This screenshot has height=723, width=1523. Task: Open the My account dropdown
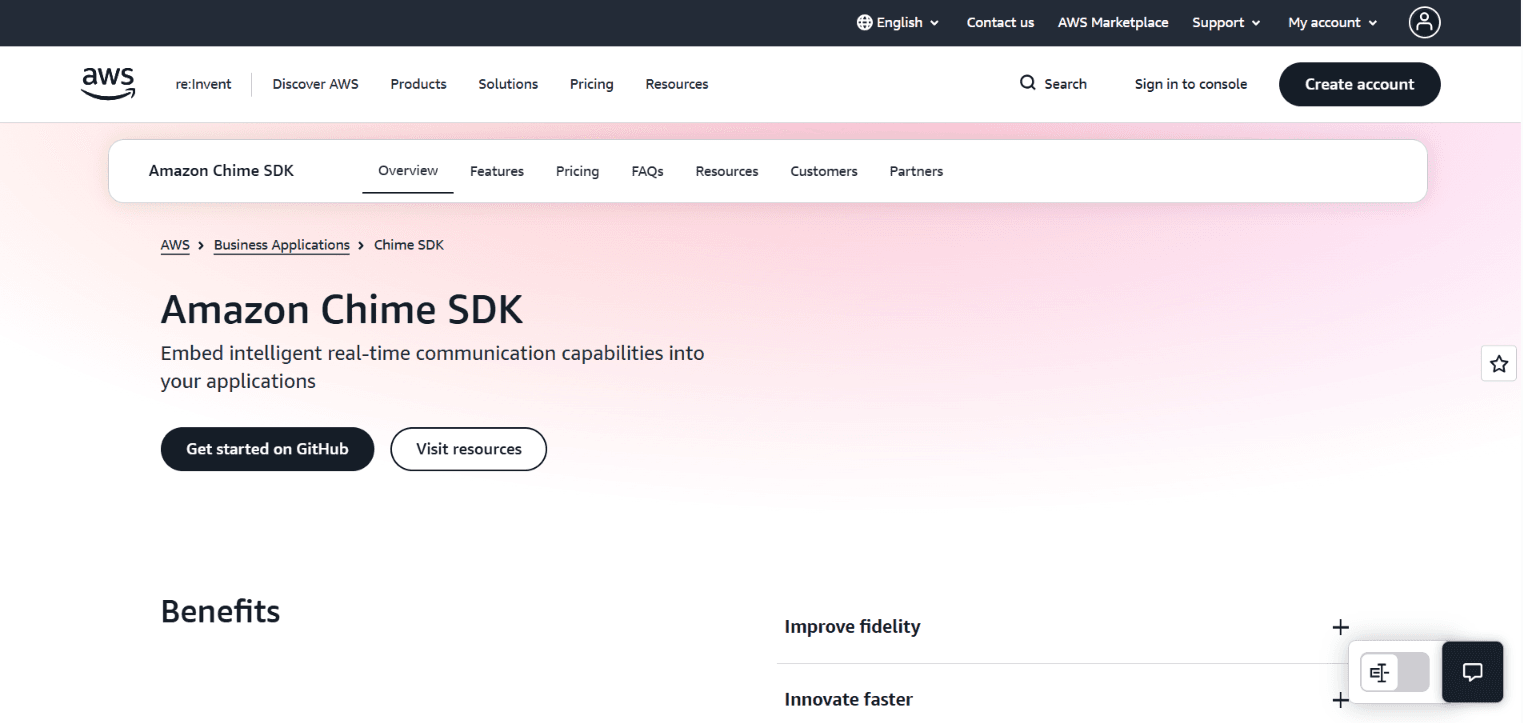point(1333,22)
